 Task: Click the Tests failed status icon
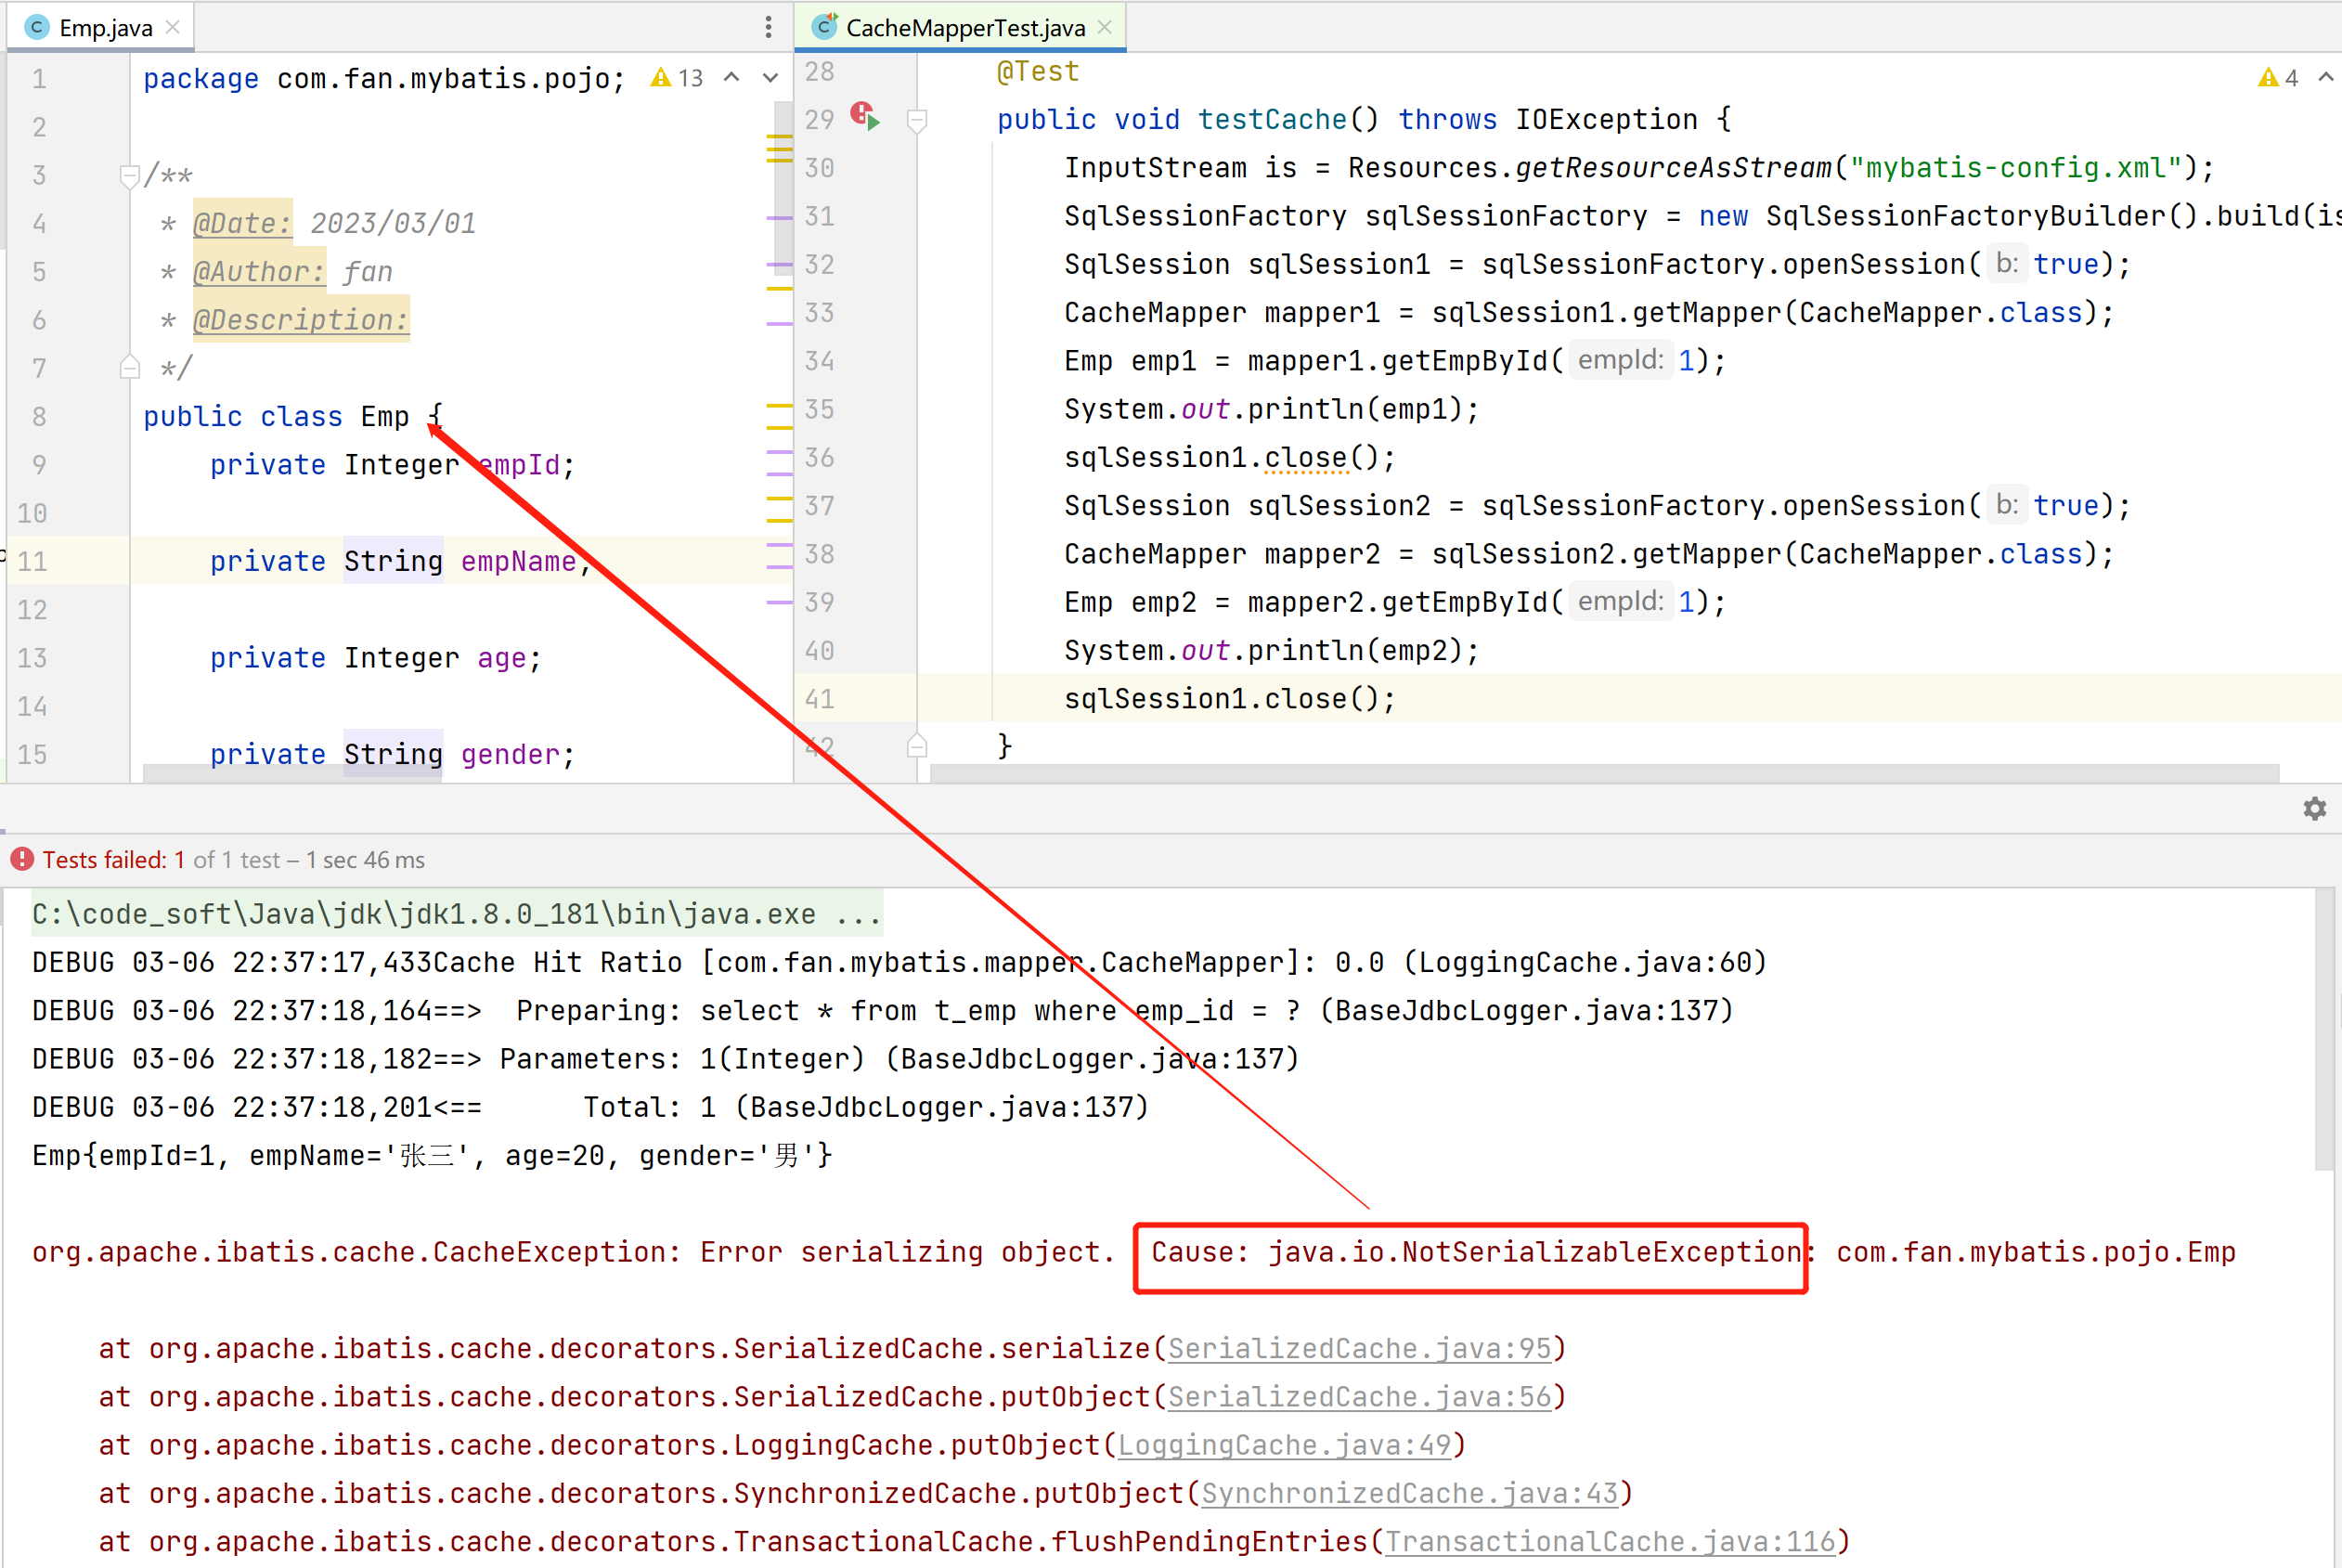tap(22, 859)
